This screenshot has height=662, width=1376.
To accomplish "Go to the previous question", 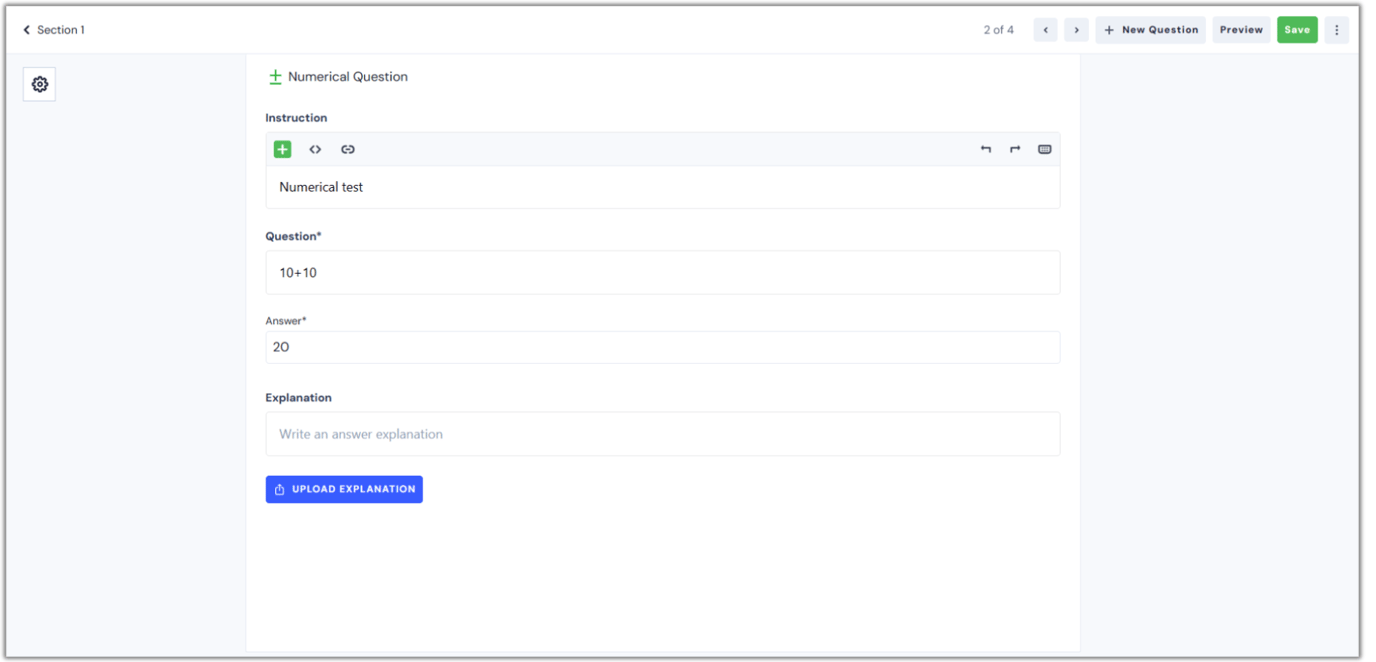I will (x=1045, y=30).
